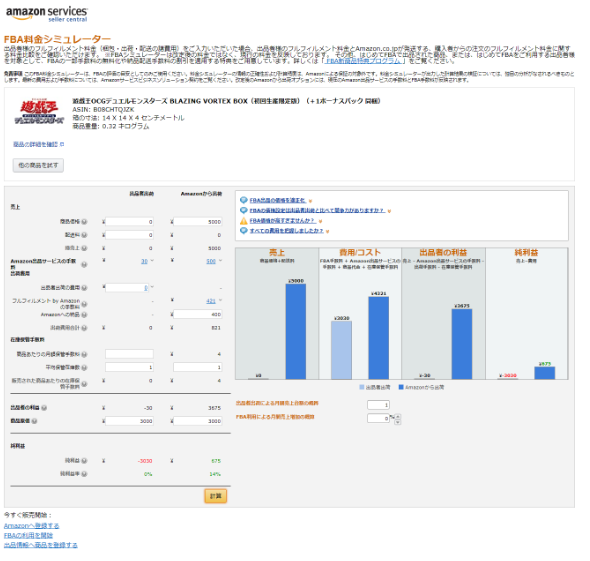The width and height of the screenshot is (590, 561).
Task: Click the 他の商品を試す button
Action: point(38,165)
